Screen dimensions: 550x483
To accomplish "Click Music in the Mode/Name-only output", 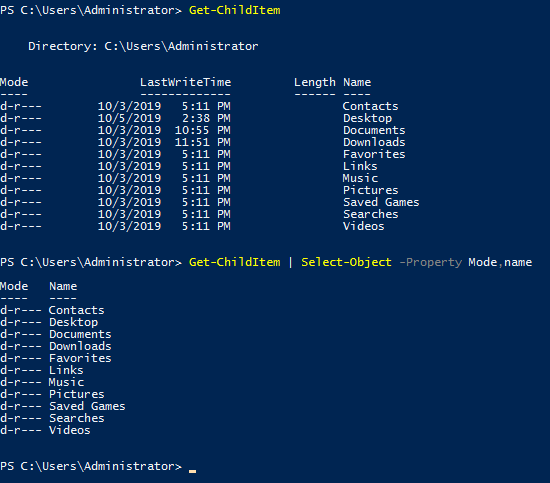I will tap(66, 382).
